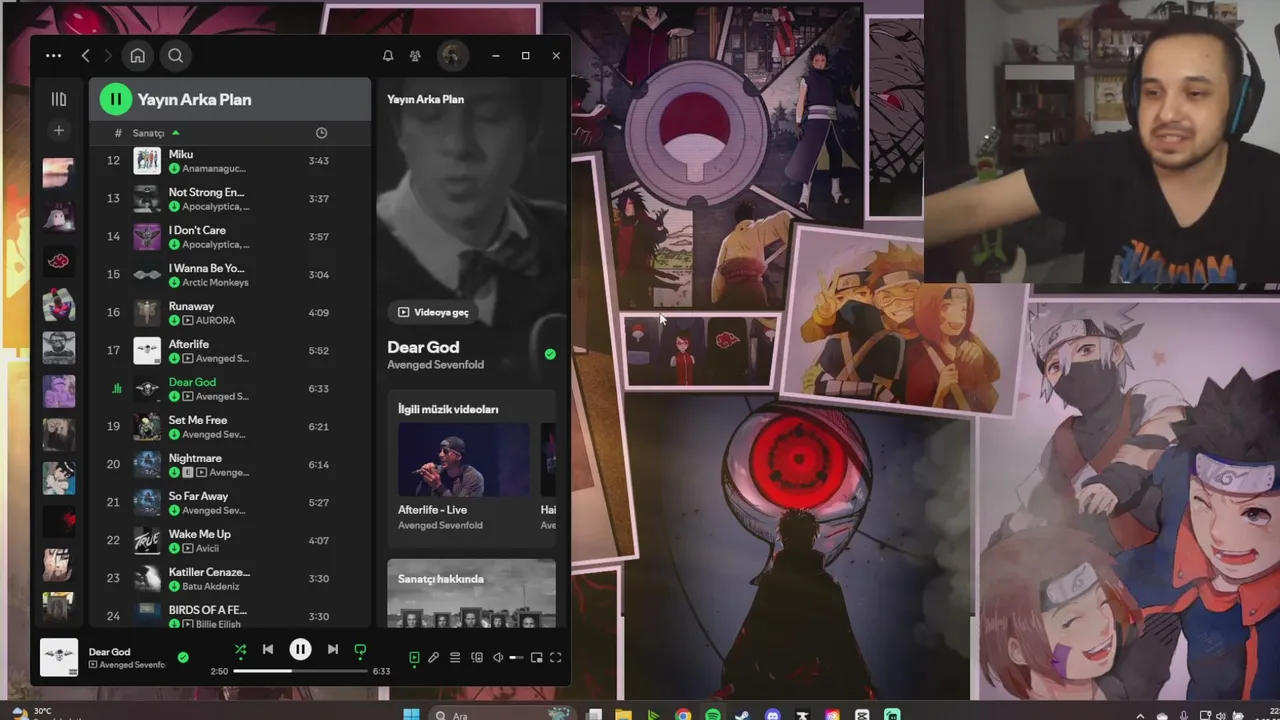Select the Runaway track by AURORA

tap(231, 312)
